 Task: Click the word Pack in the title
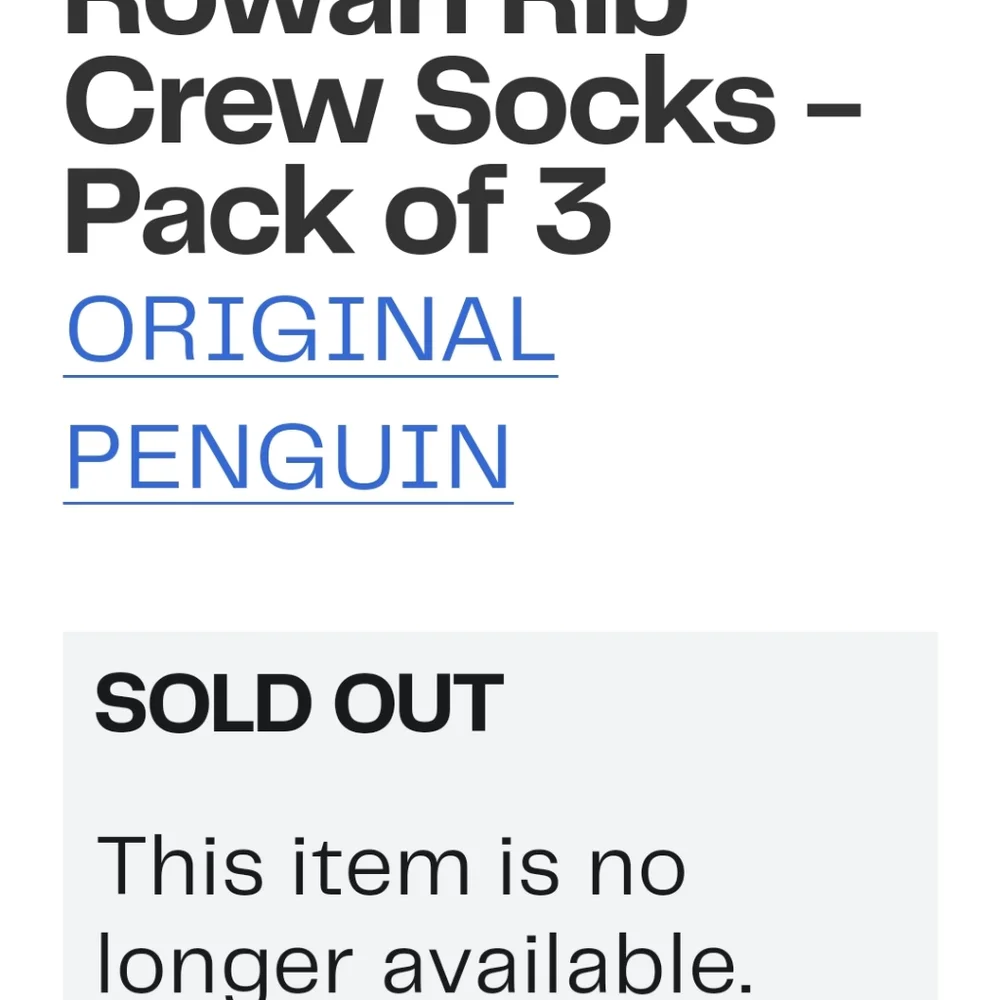(209, 210)
